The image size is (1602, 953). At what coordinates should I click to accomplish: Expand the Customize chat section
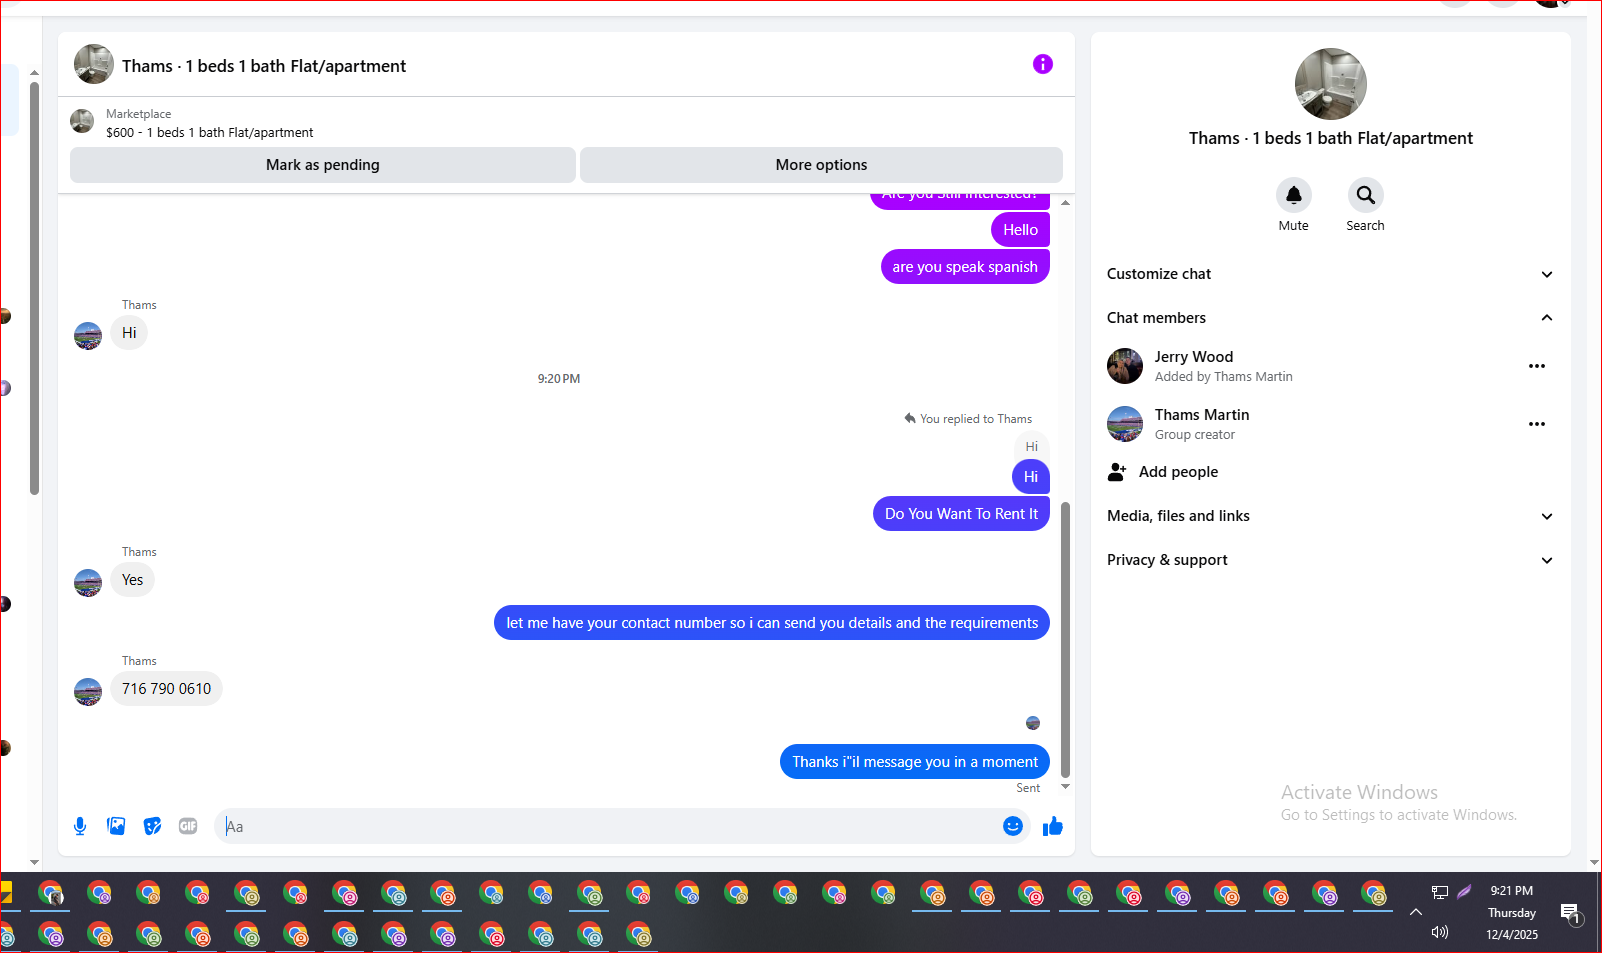click(1330, 274)
